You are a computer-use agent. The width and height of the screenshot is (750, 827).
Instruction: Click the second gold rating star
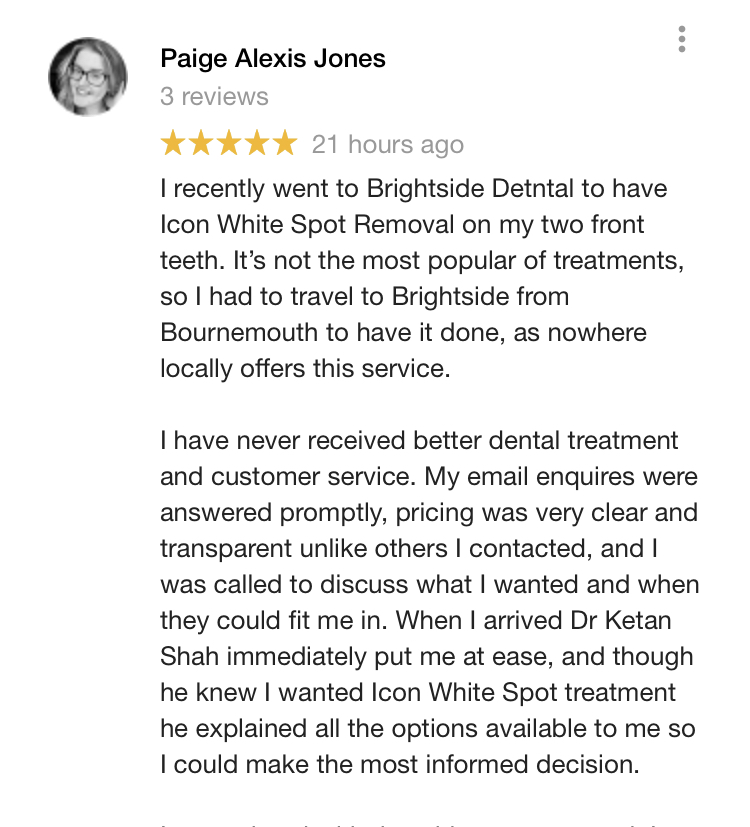coord(201,143)
